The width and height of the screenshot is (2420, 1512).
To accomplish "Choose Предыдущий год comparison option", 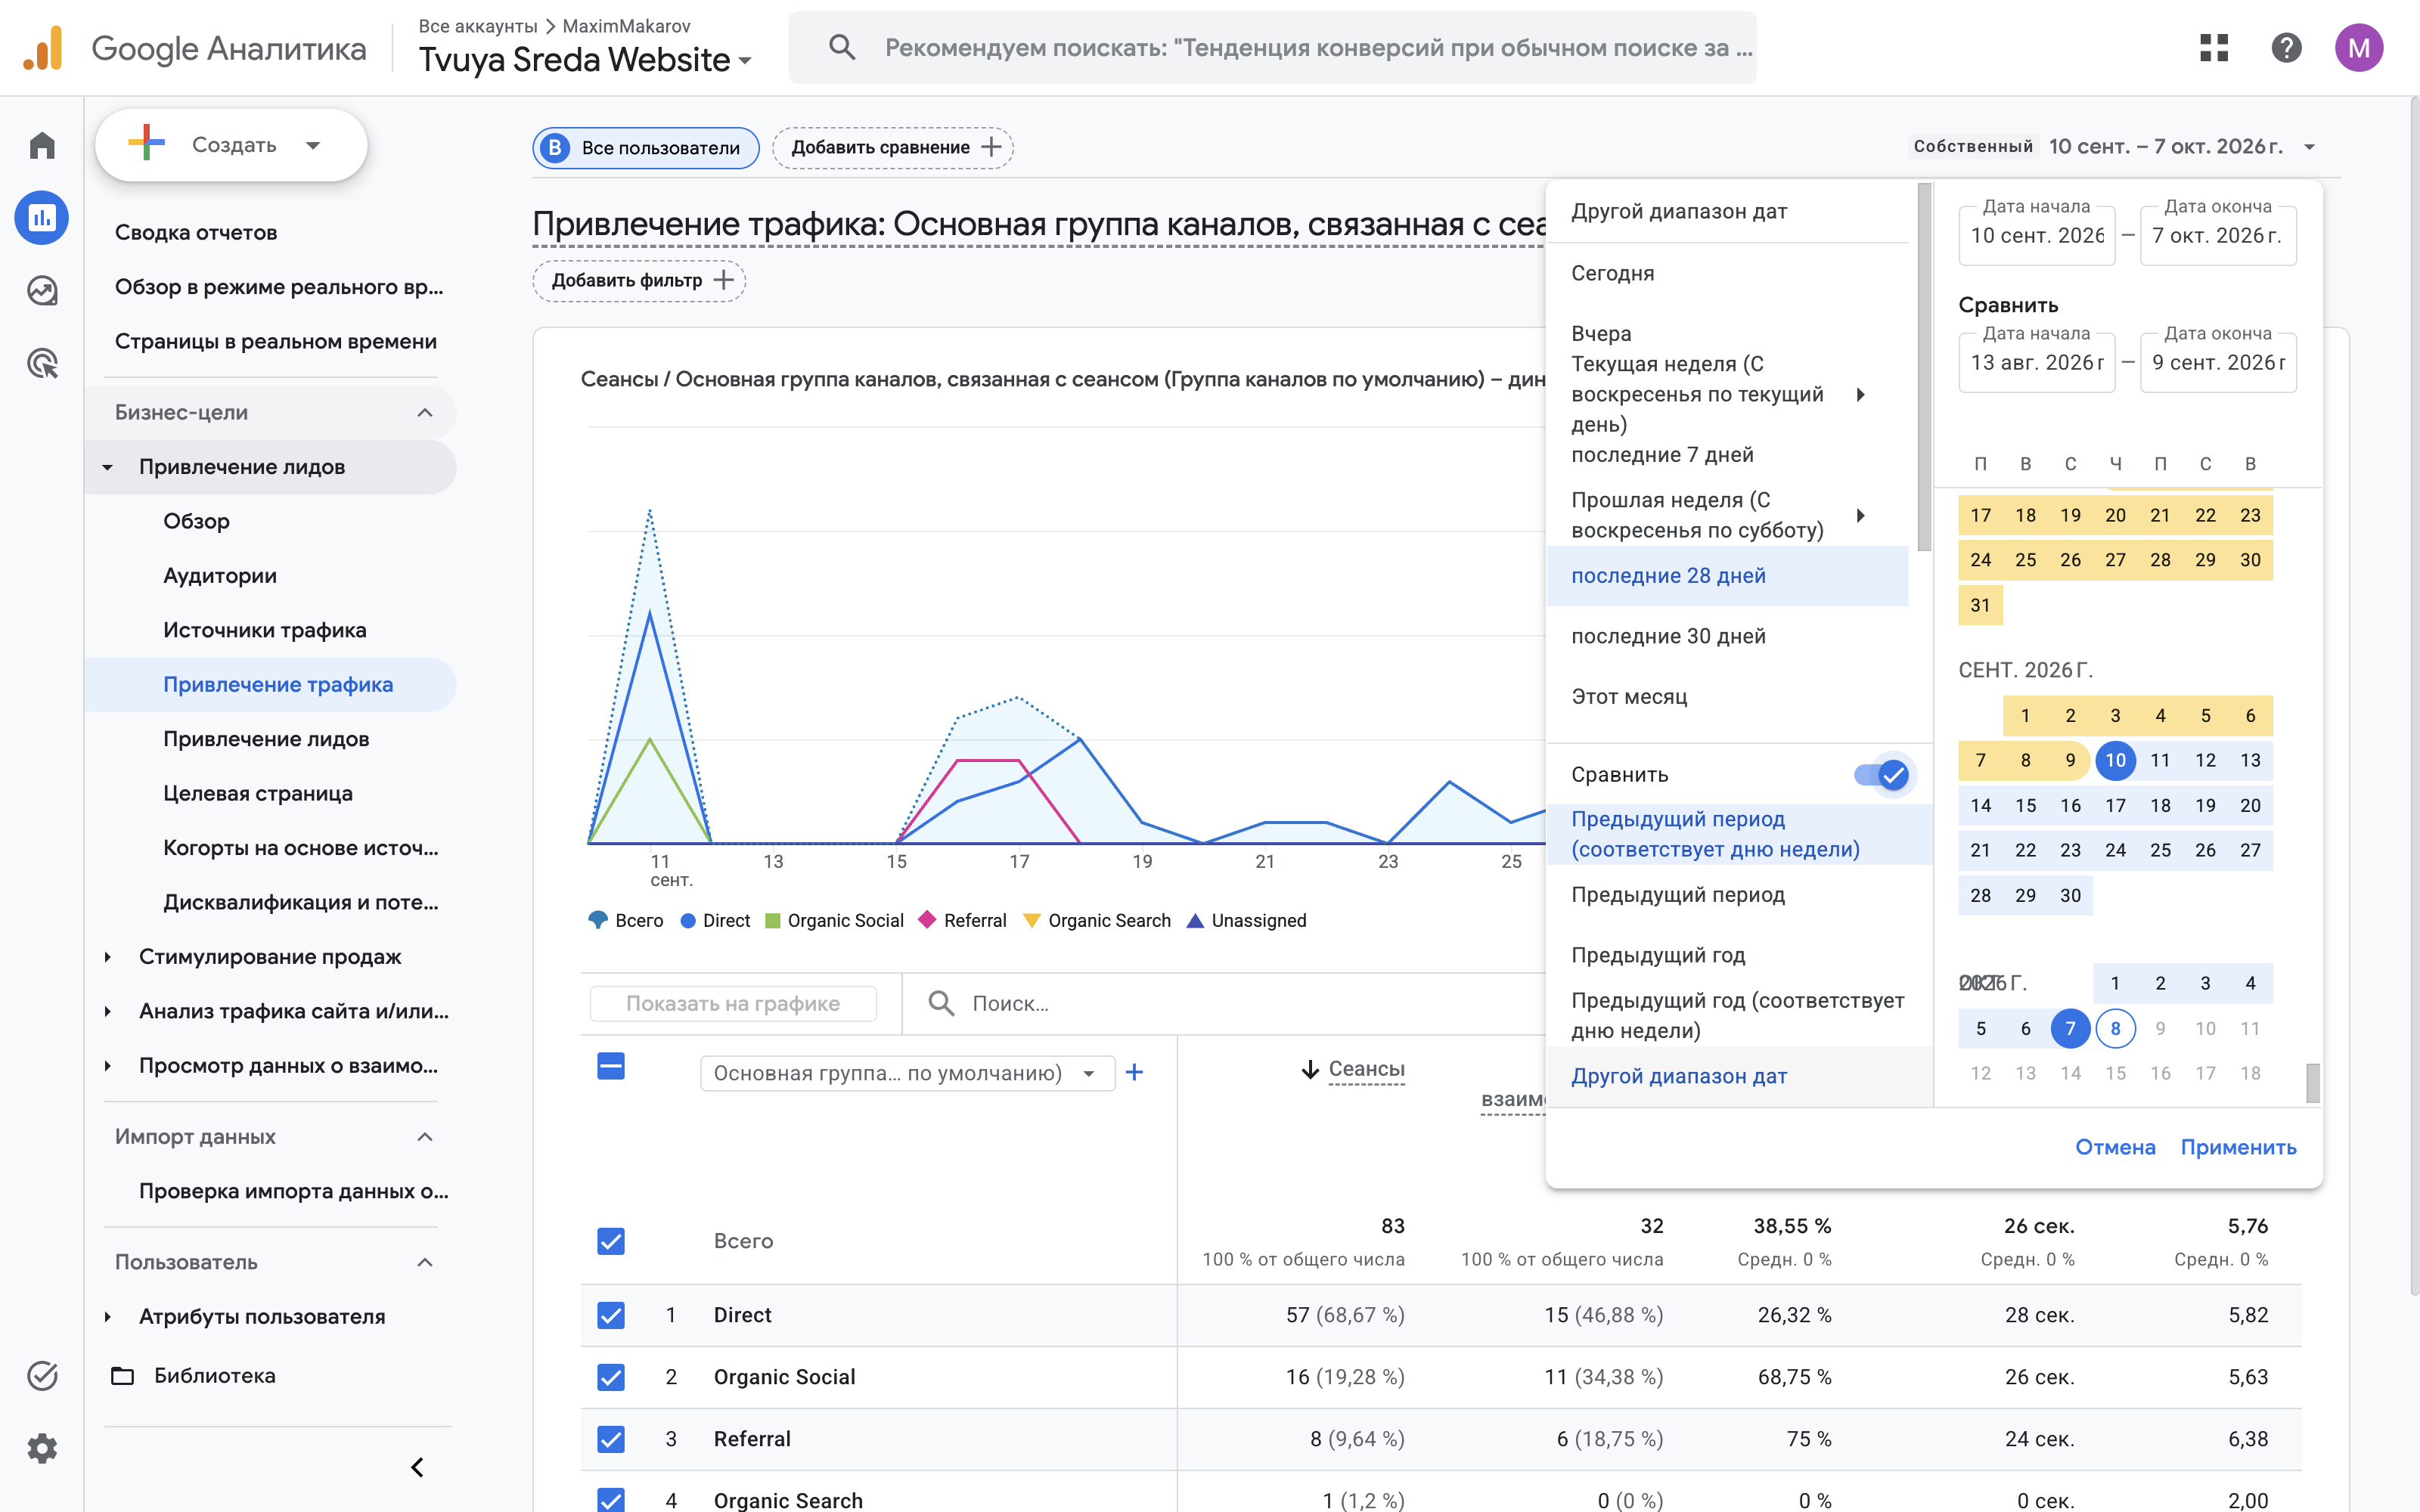I will point(1739,955).
